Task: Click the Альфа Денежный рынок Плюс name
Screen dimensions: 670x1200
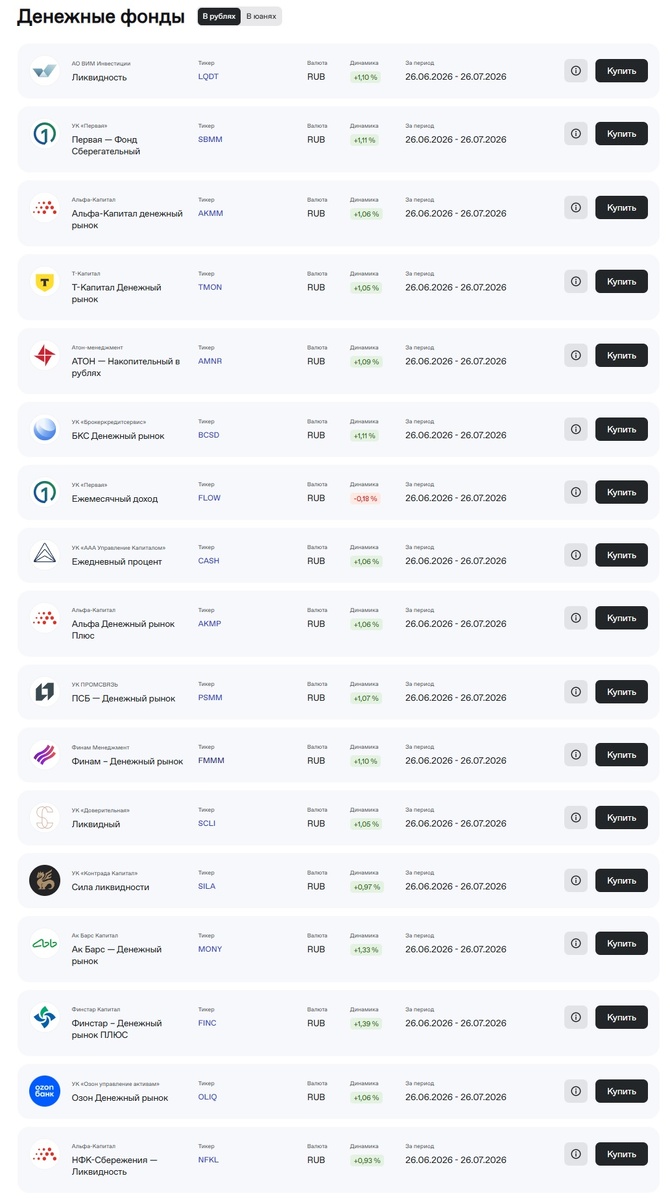Action: tap(123, 629)
